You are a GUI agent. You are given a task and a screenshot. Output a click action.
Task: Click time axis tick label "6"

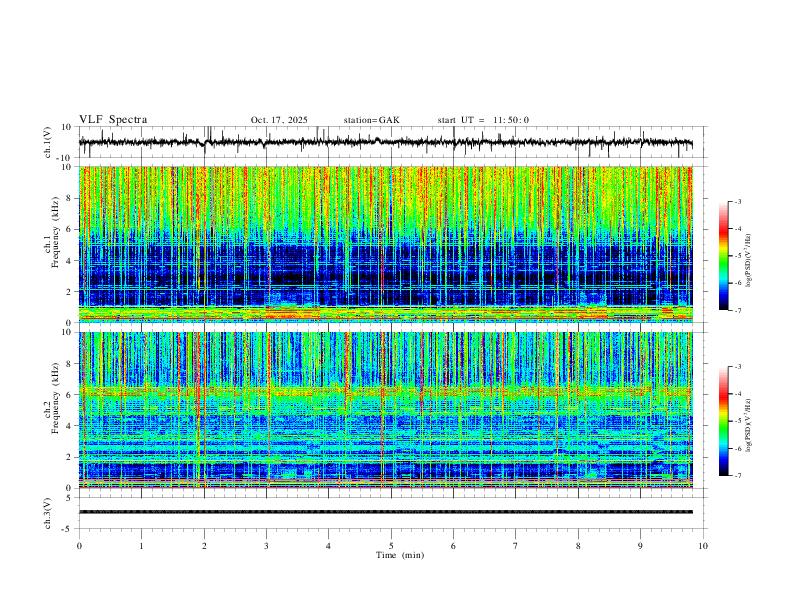(x=453, y=546)
